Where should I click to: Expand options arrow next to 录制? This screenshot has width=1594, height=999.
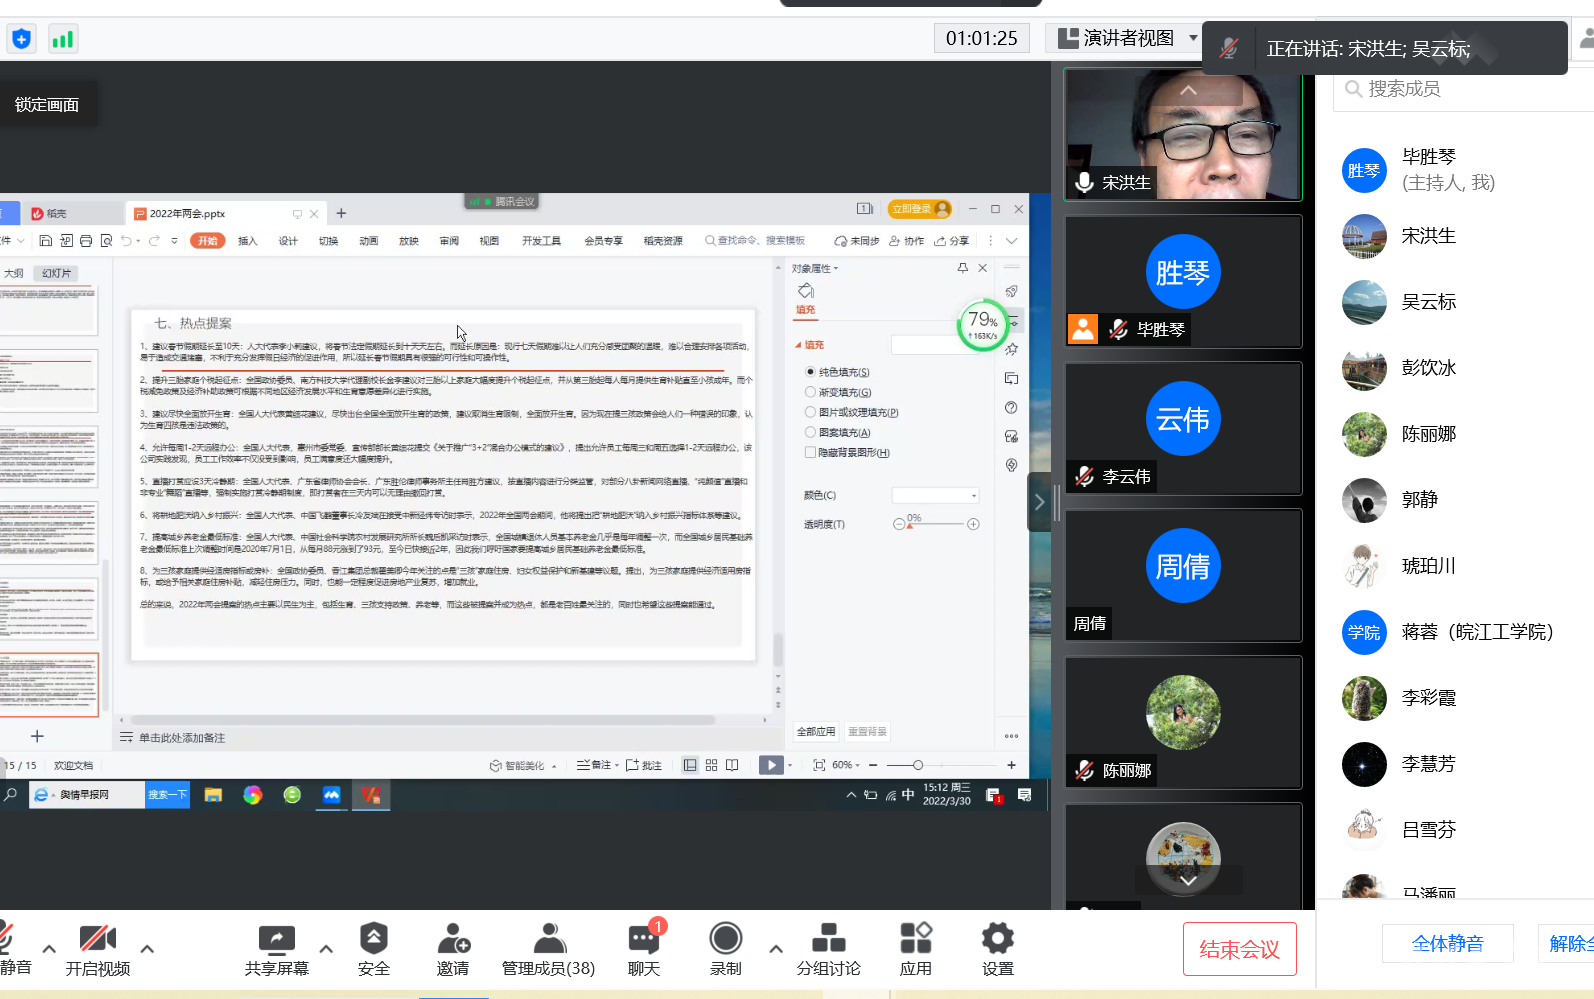click(x=776, y=948)
